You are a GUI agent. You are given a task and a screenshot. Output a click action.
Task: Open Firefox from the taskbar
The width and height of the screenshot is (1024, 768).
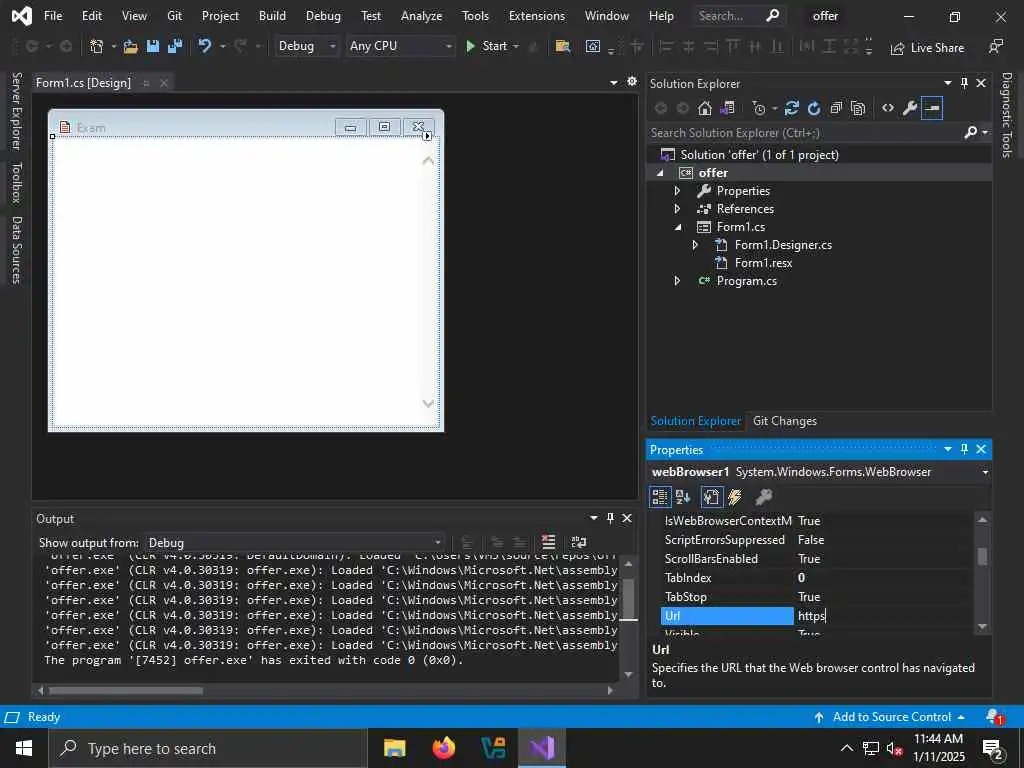point(444,748)
